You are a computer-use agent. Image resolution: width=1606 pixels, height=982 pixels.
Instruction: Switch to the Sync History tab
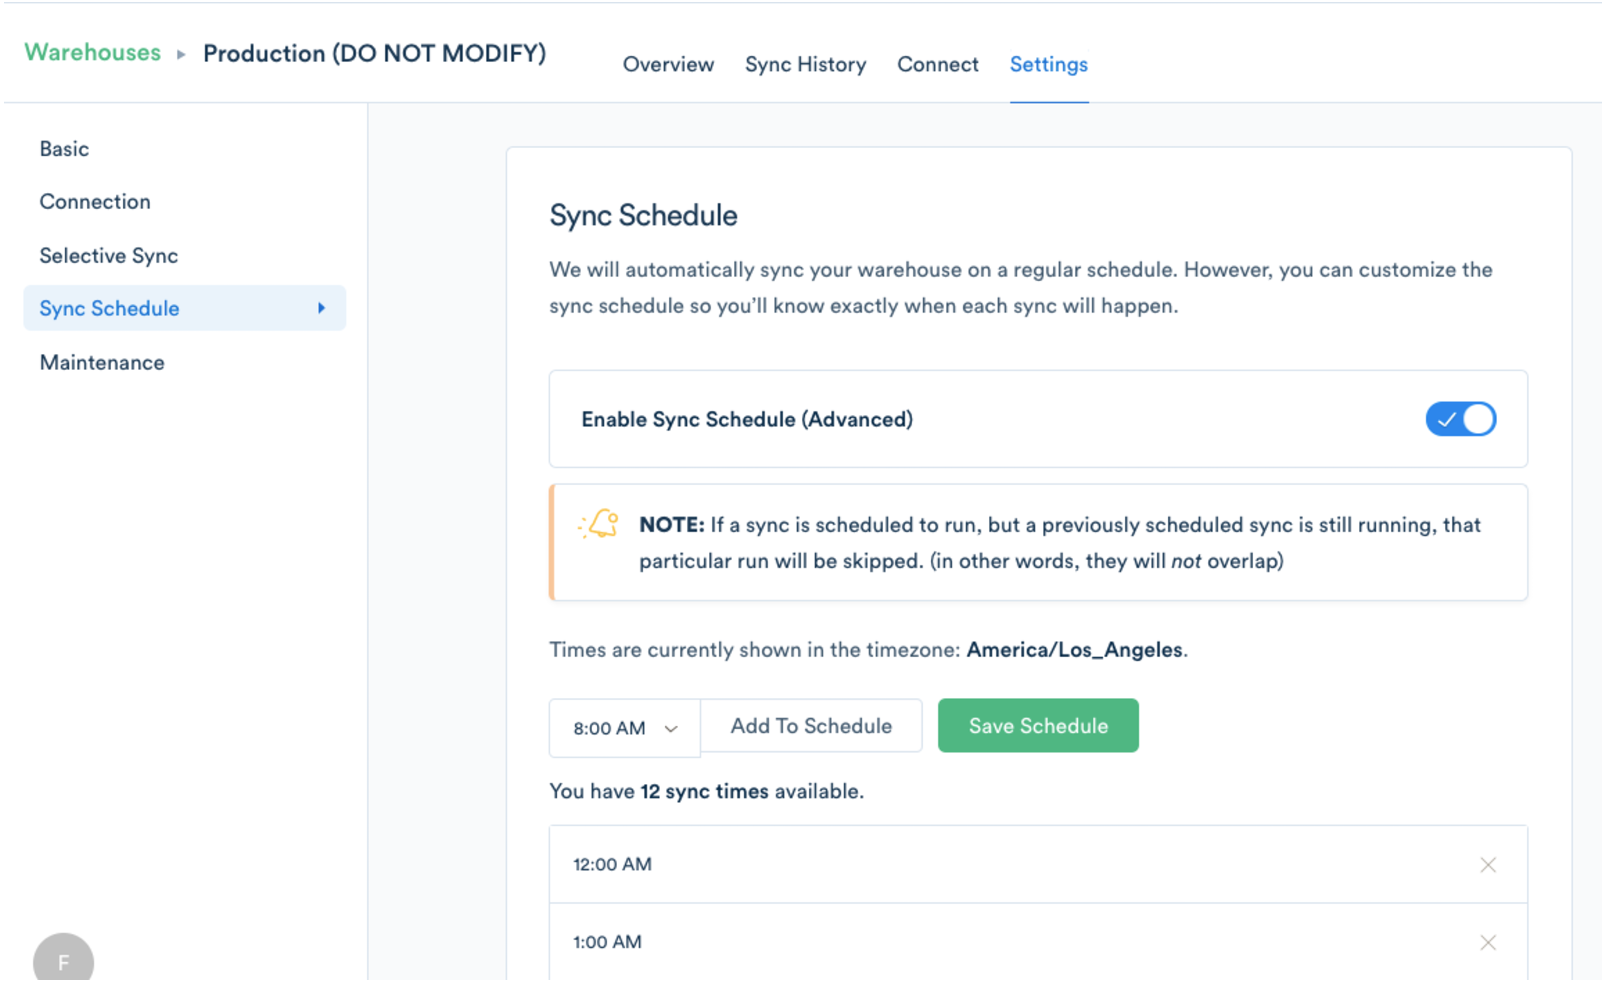pyautogui.click(x=805, y=64)
